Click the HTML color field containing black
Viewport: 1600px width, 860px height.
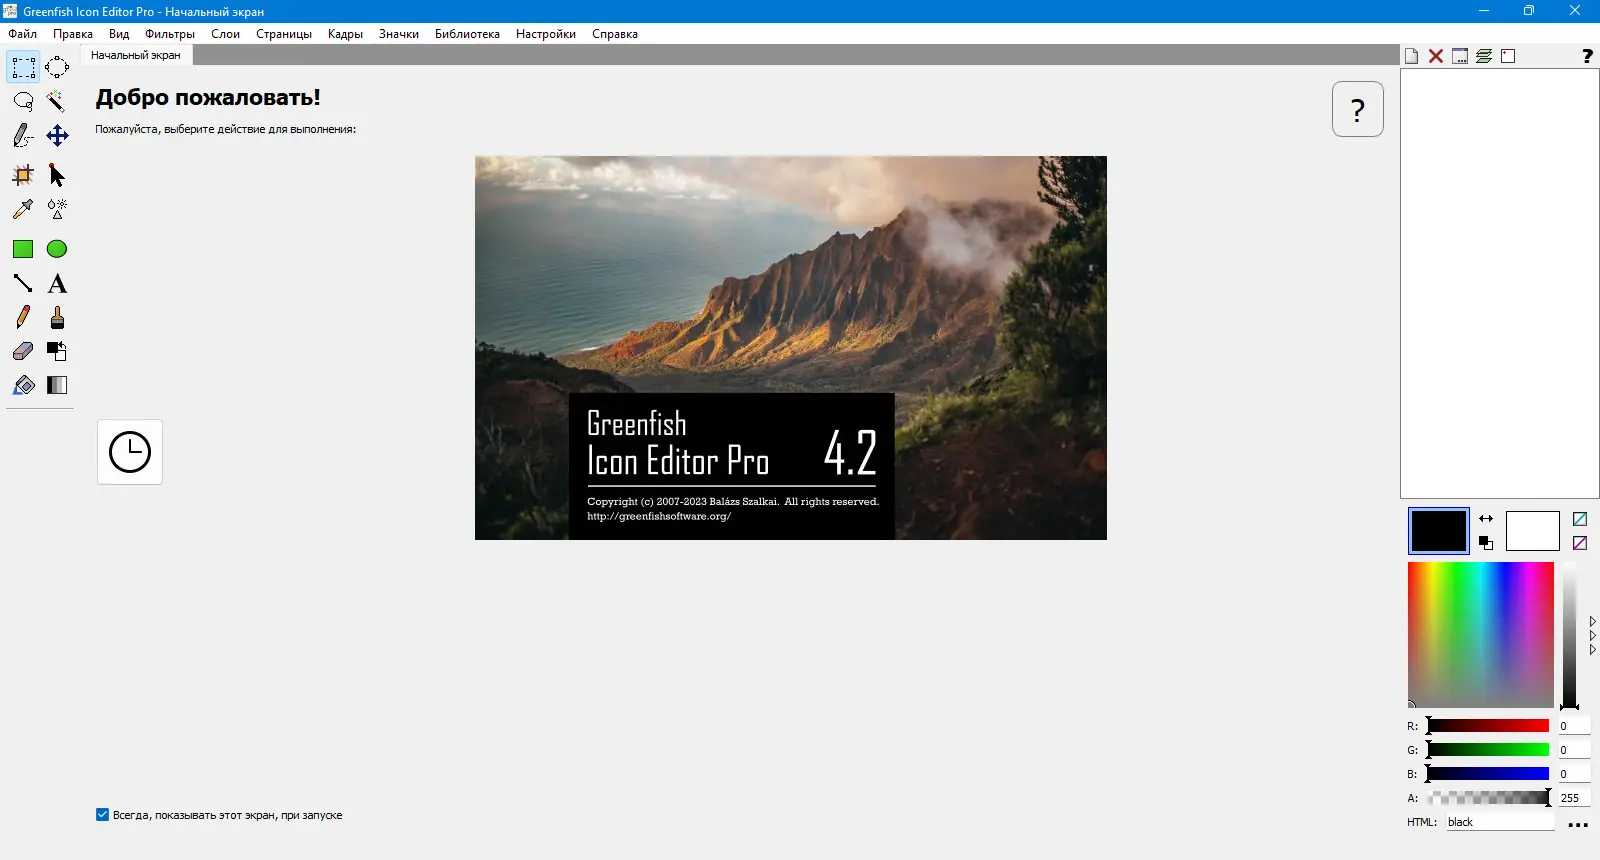1500,822
